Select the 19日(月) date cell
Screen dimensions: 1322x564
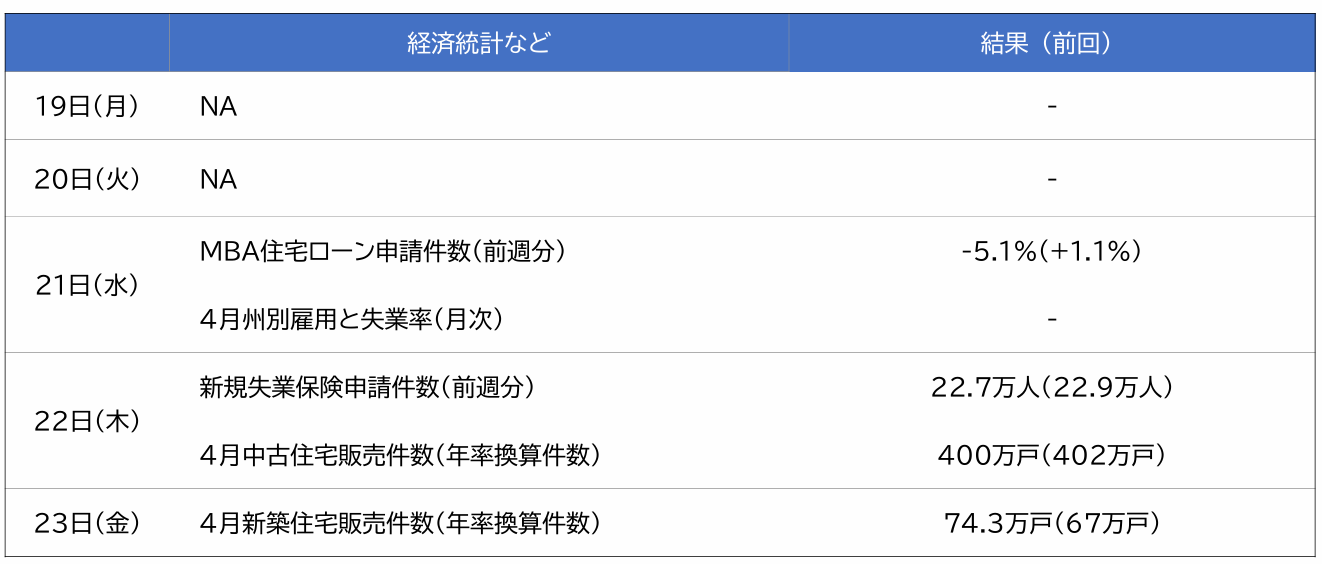pyautogui.click(x=87, y=106)
